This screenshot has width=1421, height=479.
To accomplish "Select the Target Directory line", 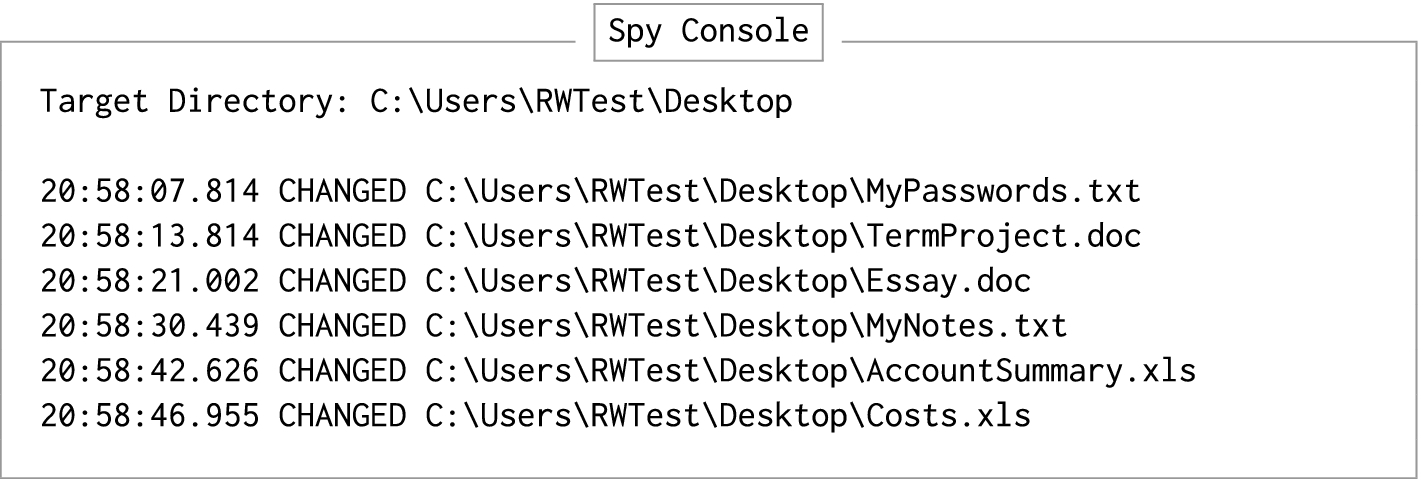I will pyautogui.click(x=416, y=102).
